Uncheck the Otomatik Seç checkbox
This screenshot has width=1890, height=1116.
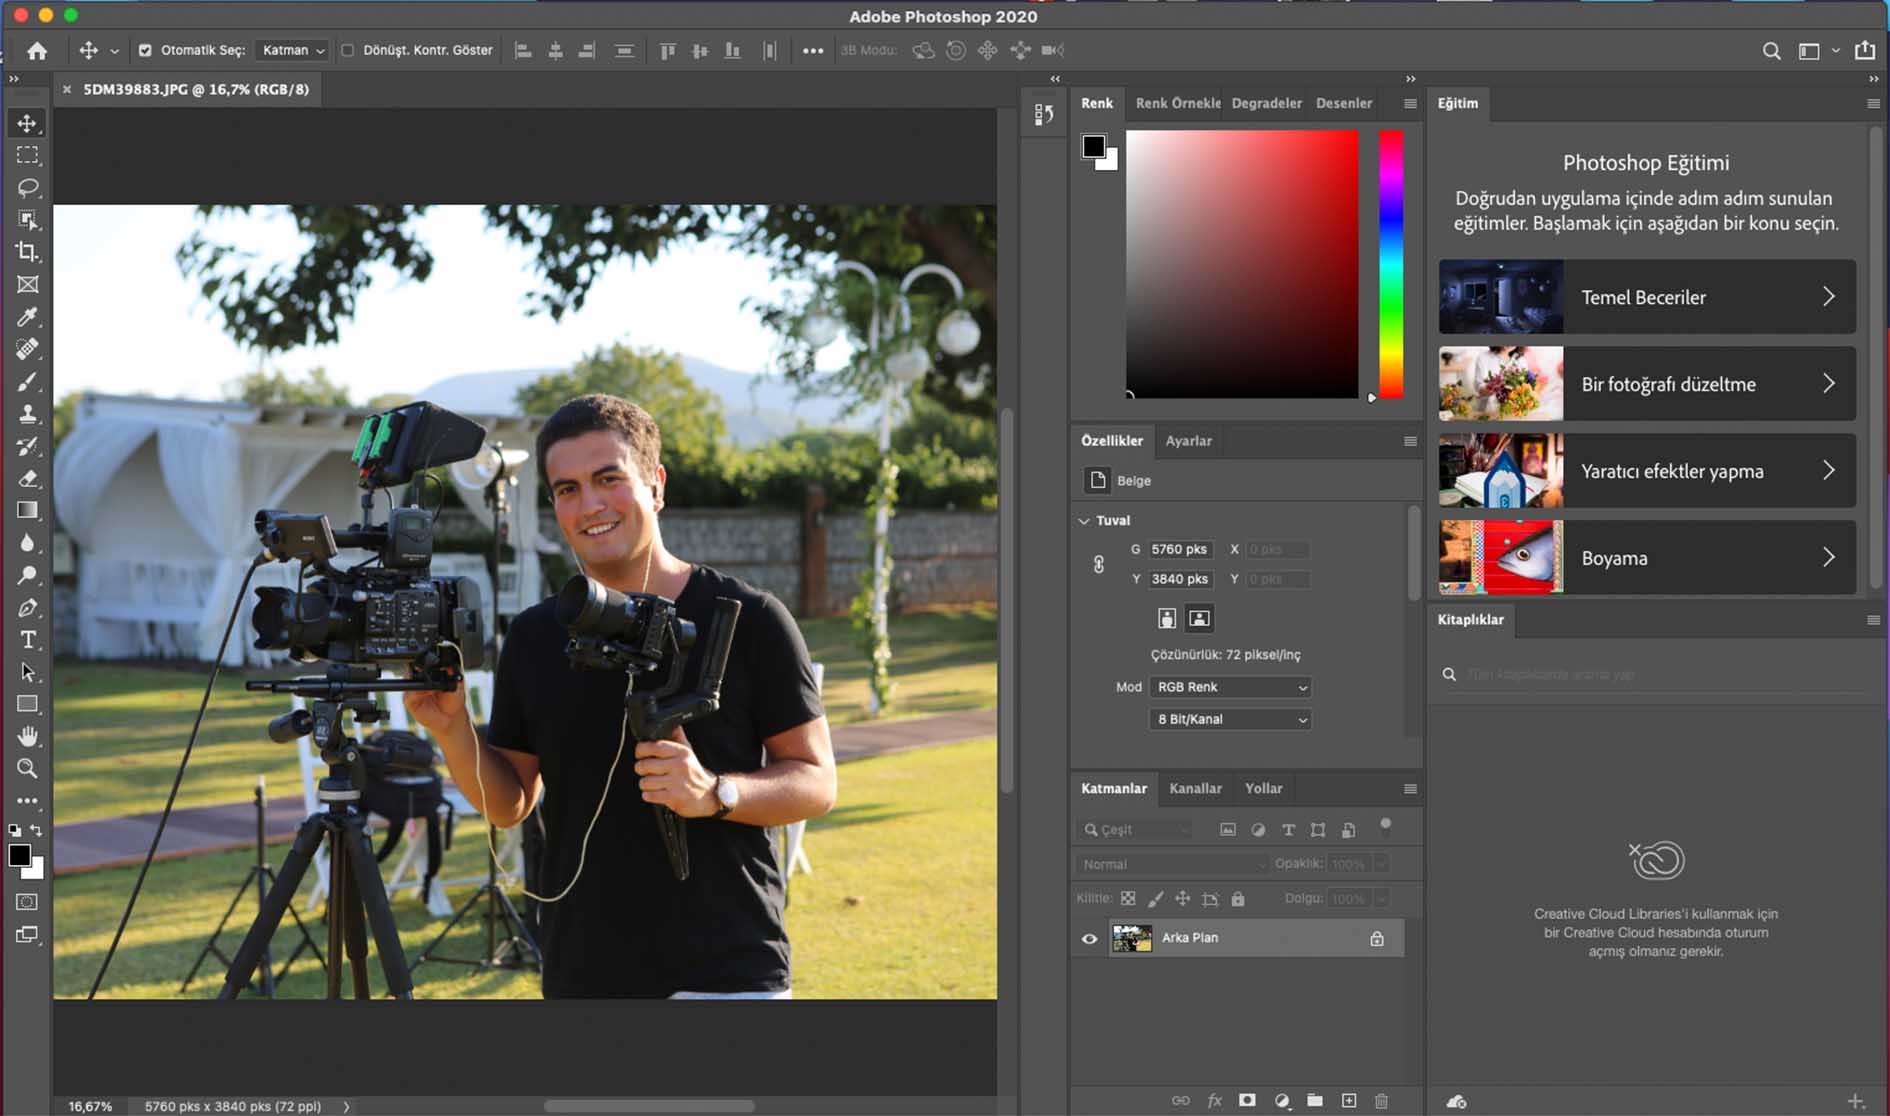click(145, 50)
